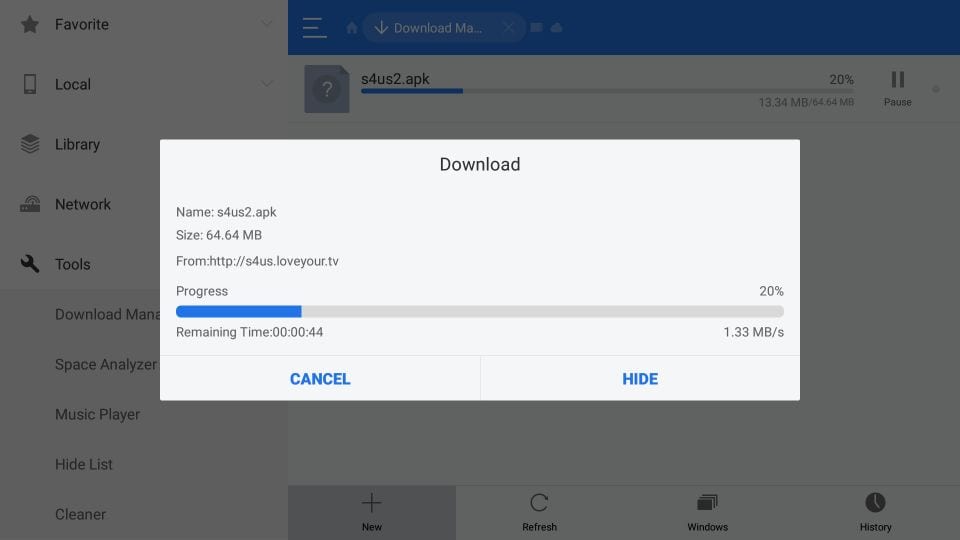Click the s4us2.apk unknown file icon
This screenshot has width=960, height=540.
point(327,89)
